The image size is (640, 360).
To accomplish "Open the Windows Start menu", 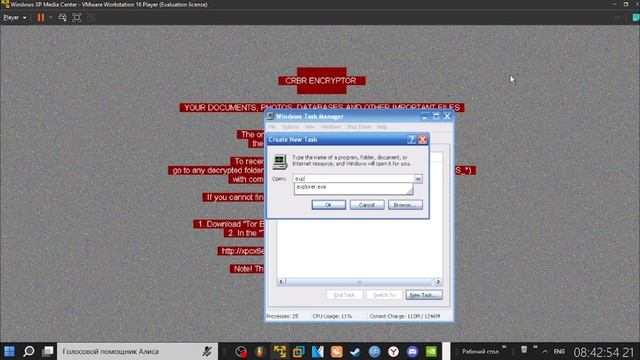I will tap(9, 351).
